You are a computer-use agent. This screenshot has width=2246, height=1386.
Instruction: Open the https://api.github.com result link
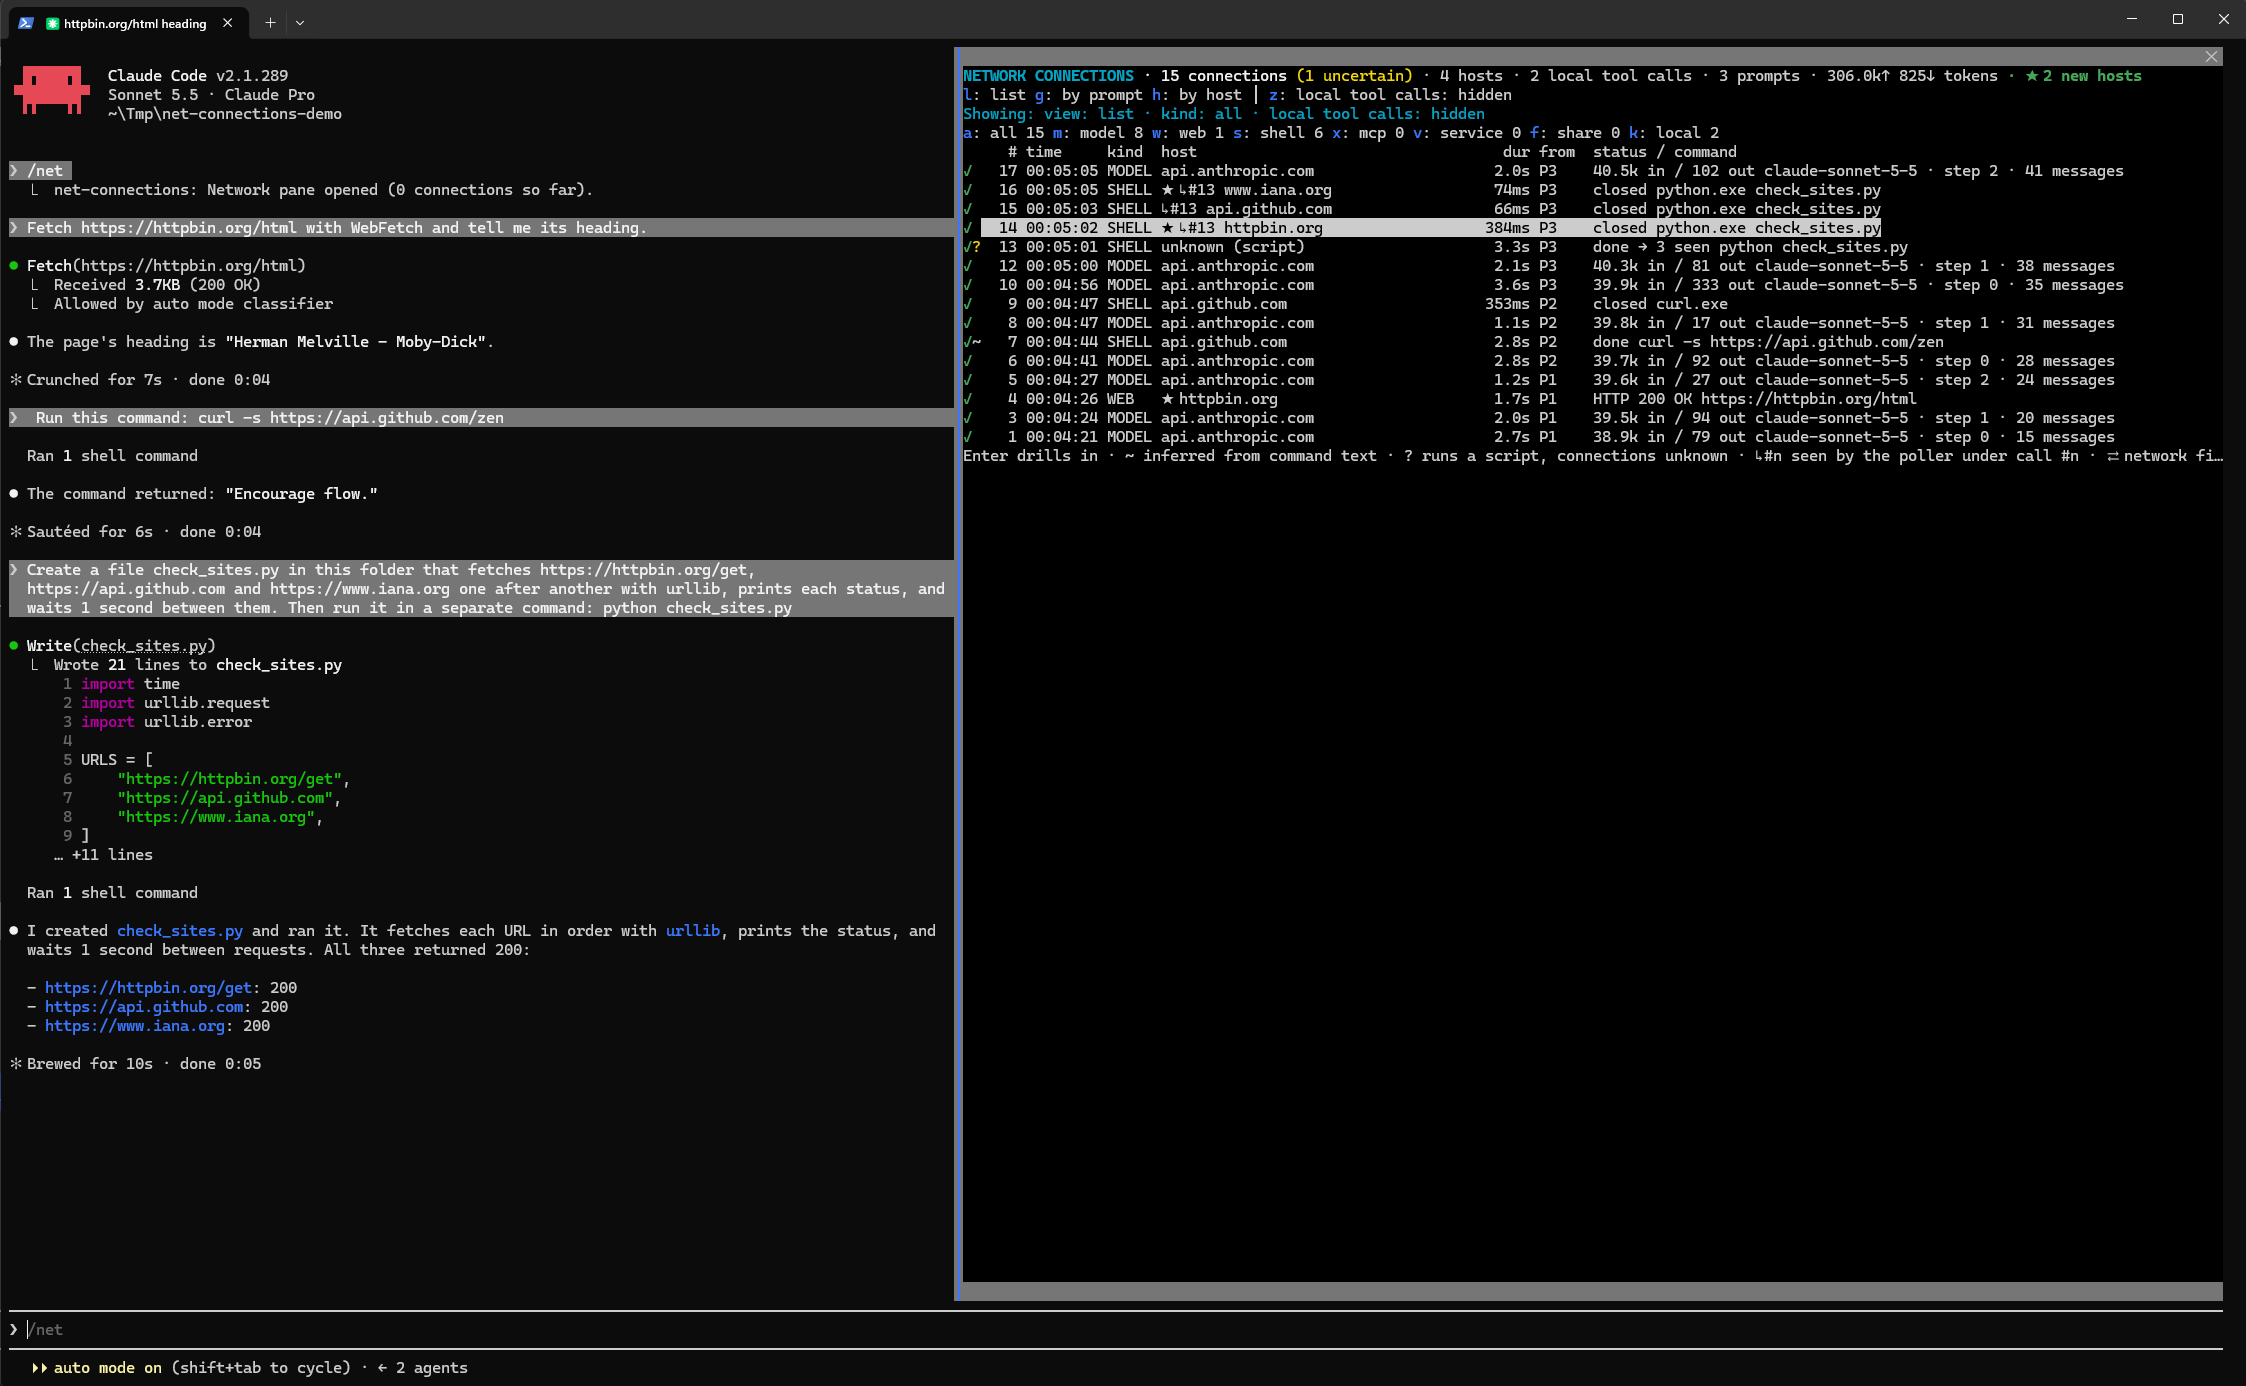(144, 1007)
